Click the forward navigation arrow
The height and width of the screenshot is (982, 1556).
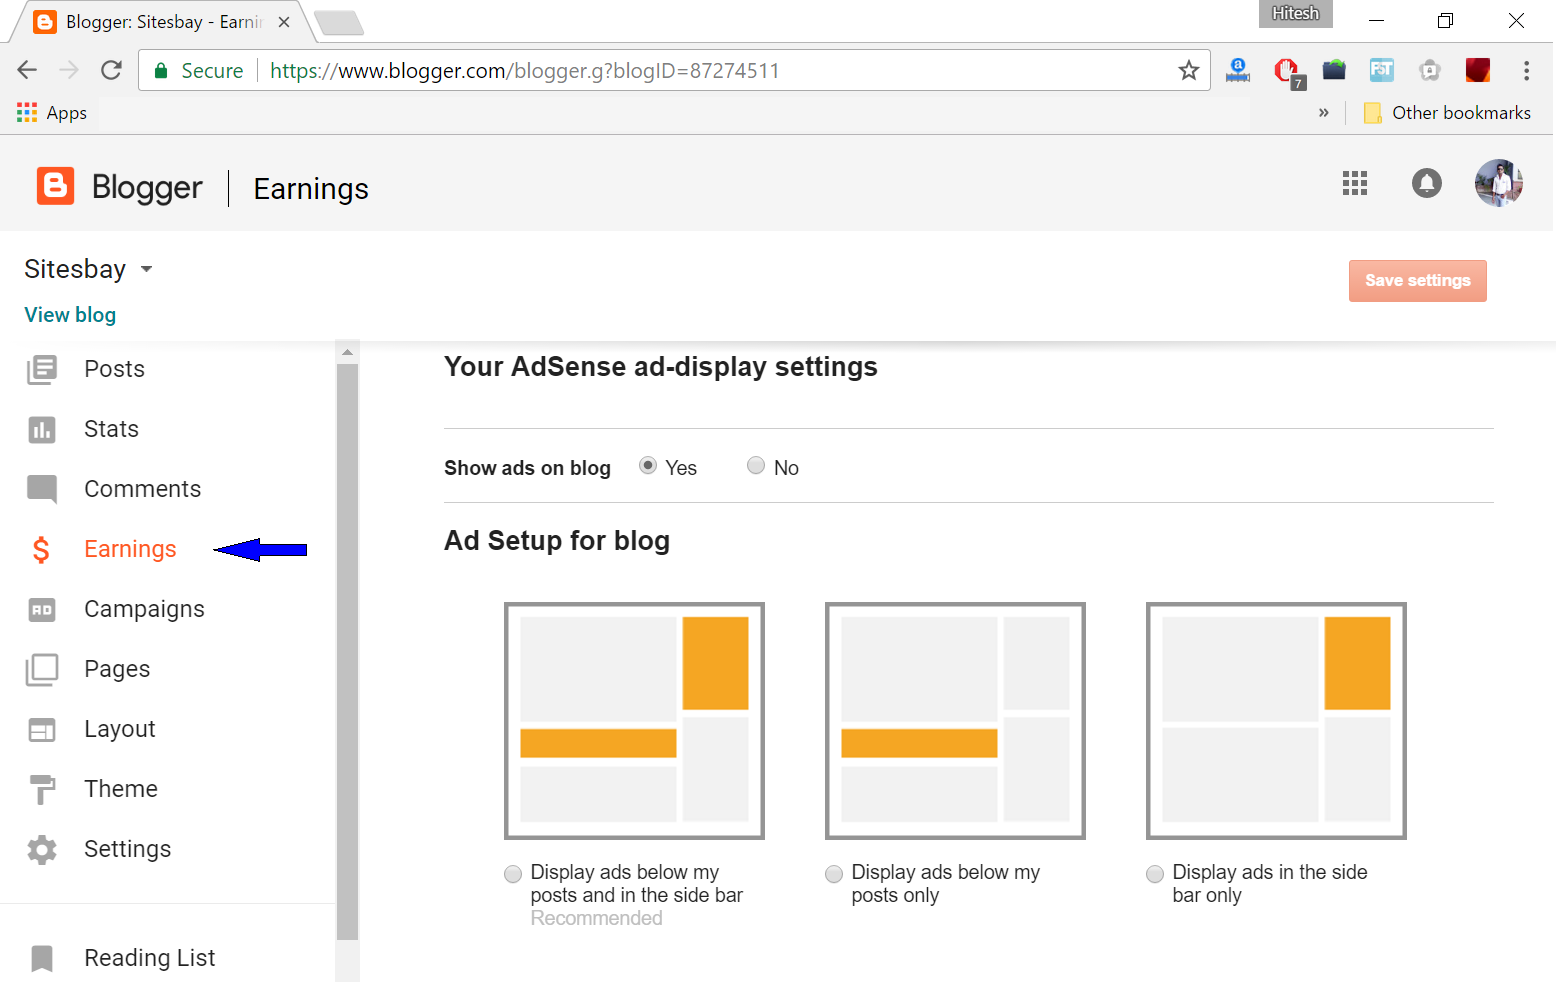pos(69,70)
